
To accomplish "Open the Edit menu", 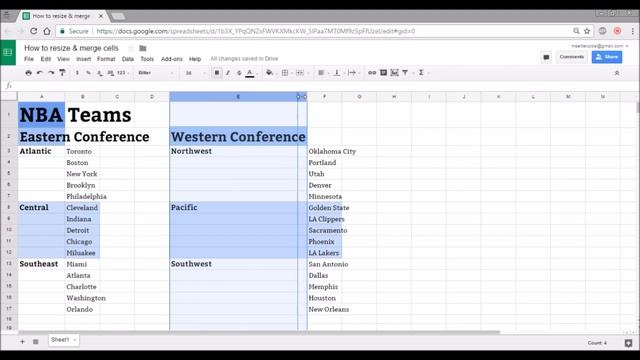I will [46, 59].
